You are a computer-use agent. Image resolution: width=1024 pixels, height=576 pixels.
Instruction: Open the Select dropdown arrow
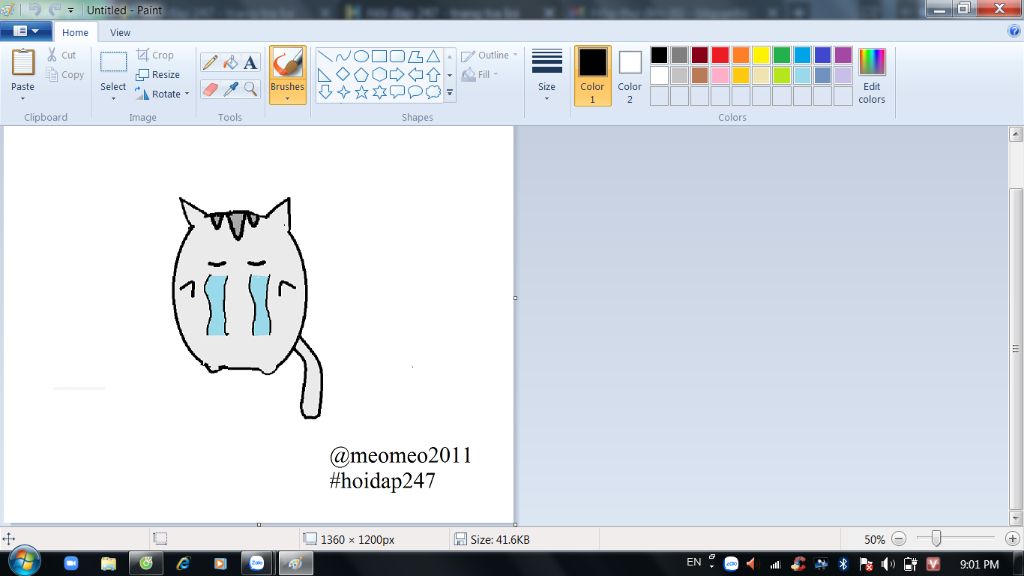click(x=113, y=99)
